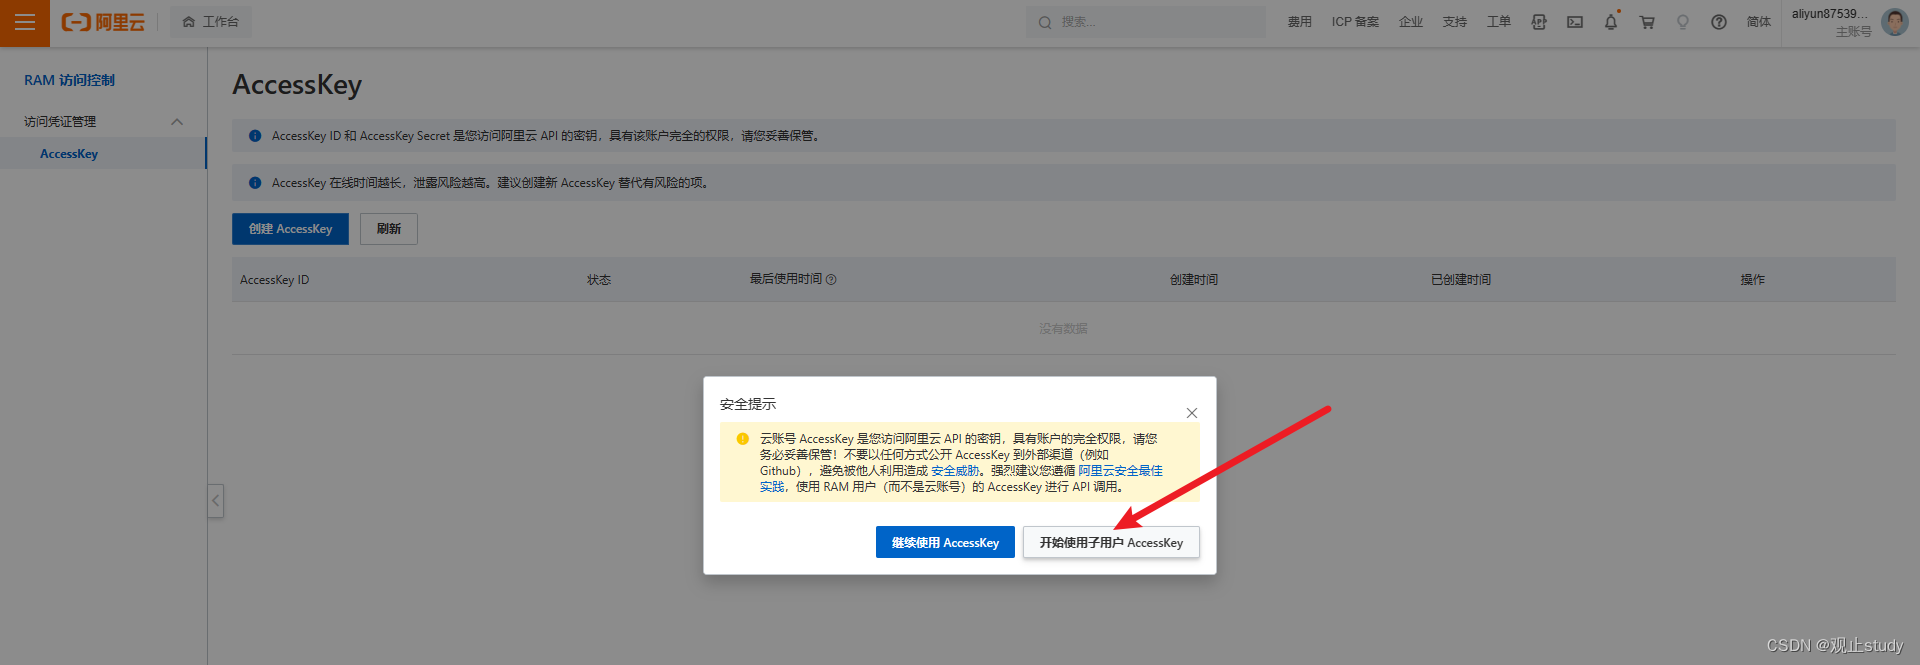Click the 已创建时间 column header
This screenshot has width=1920, height=665.
(1461, 280)
